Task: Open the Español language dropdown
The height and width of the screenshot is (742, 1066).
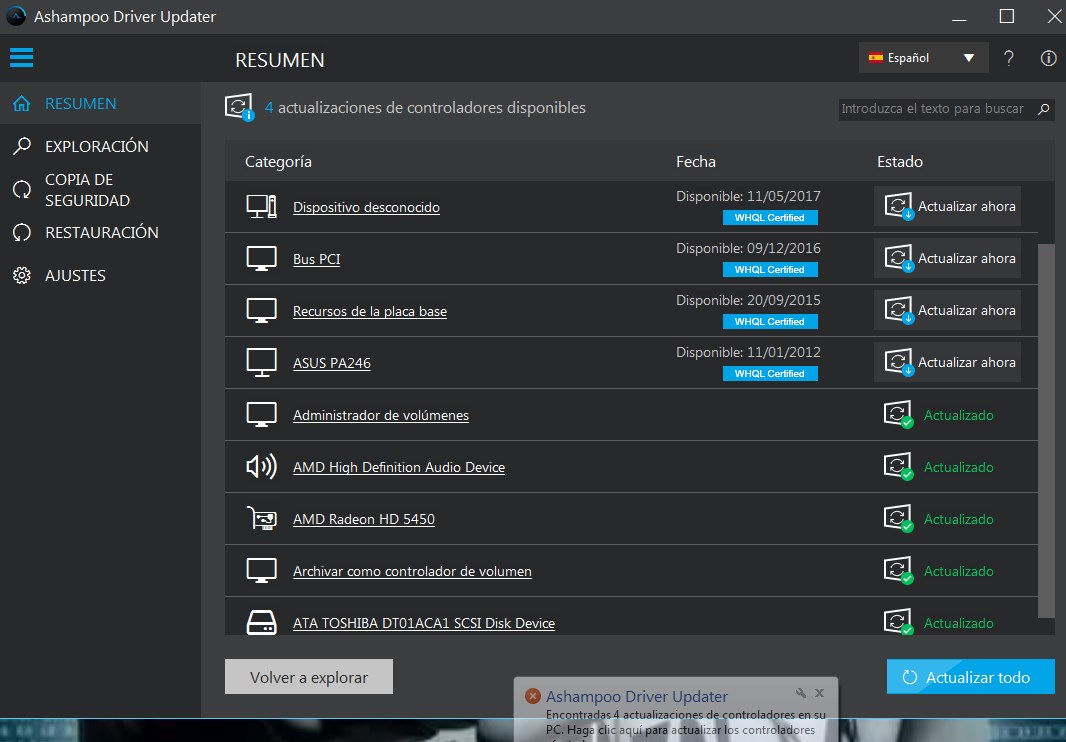Action: pyautogui.click(x=923, y=58)
